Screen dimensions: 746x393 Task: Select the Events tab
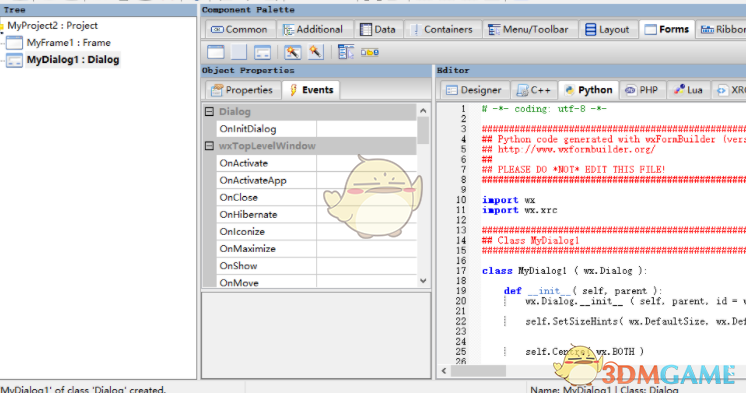click(x=311, y=90)
